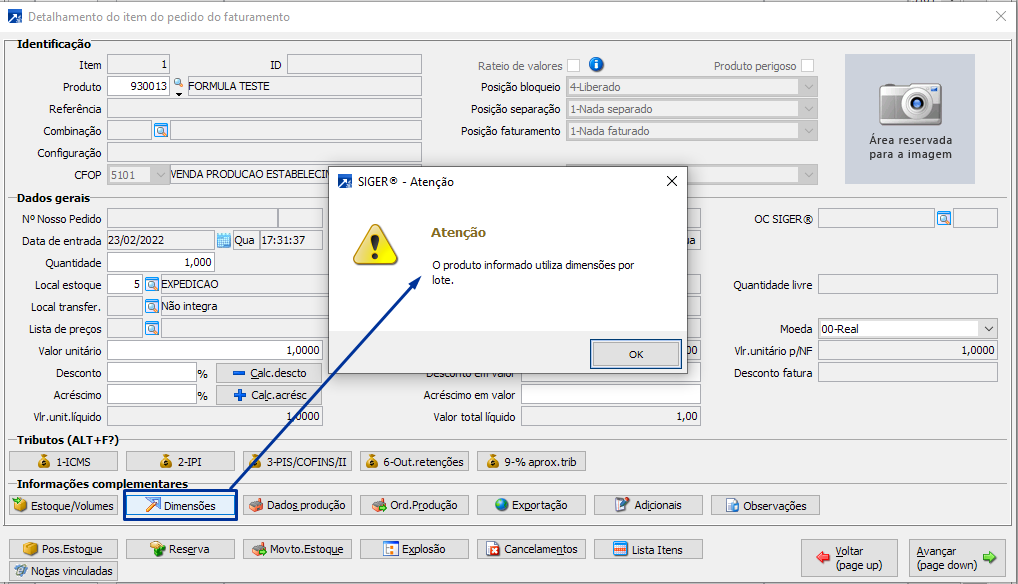This screenshot has height=584, width=1018.
Task: Click the Desconto fatura field
Action: pos(908,372)
